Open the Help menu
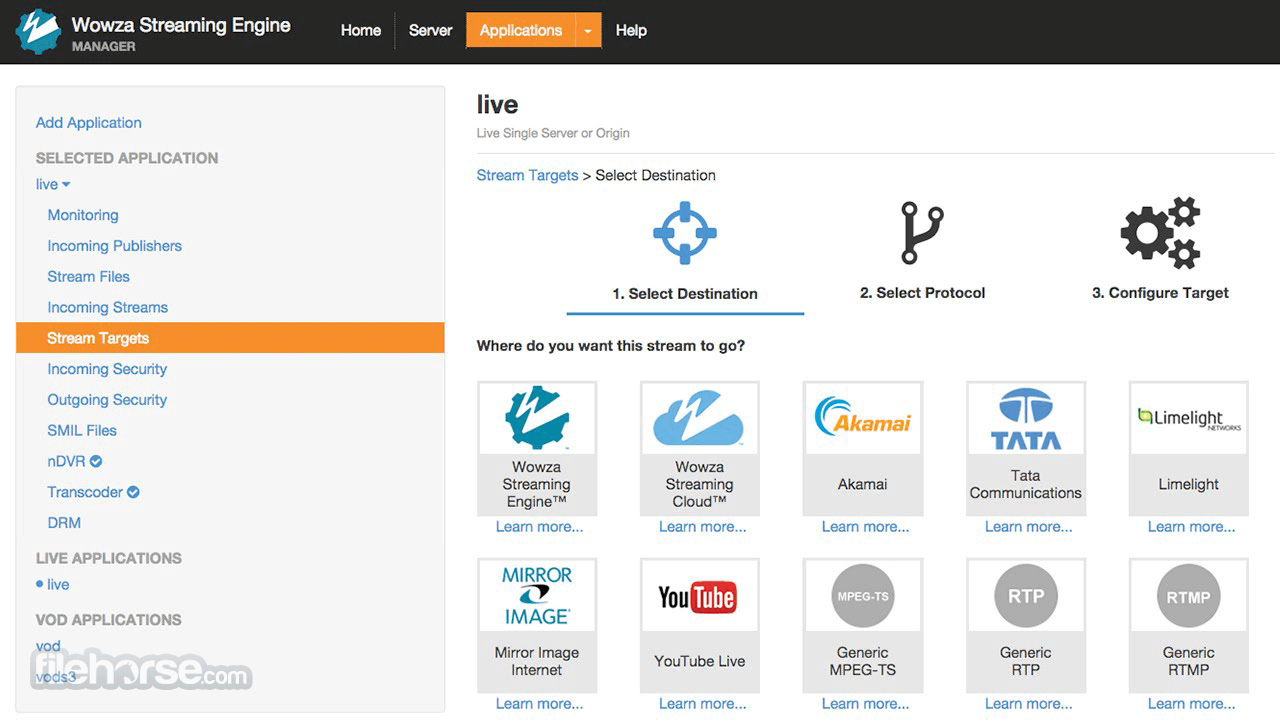The height and width of the screenshot is (720, 1280). pyautogui.click(x=631, y=31)
